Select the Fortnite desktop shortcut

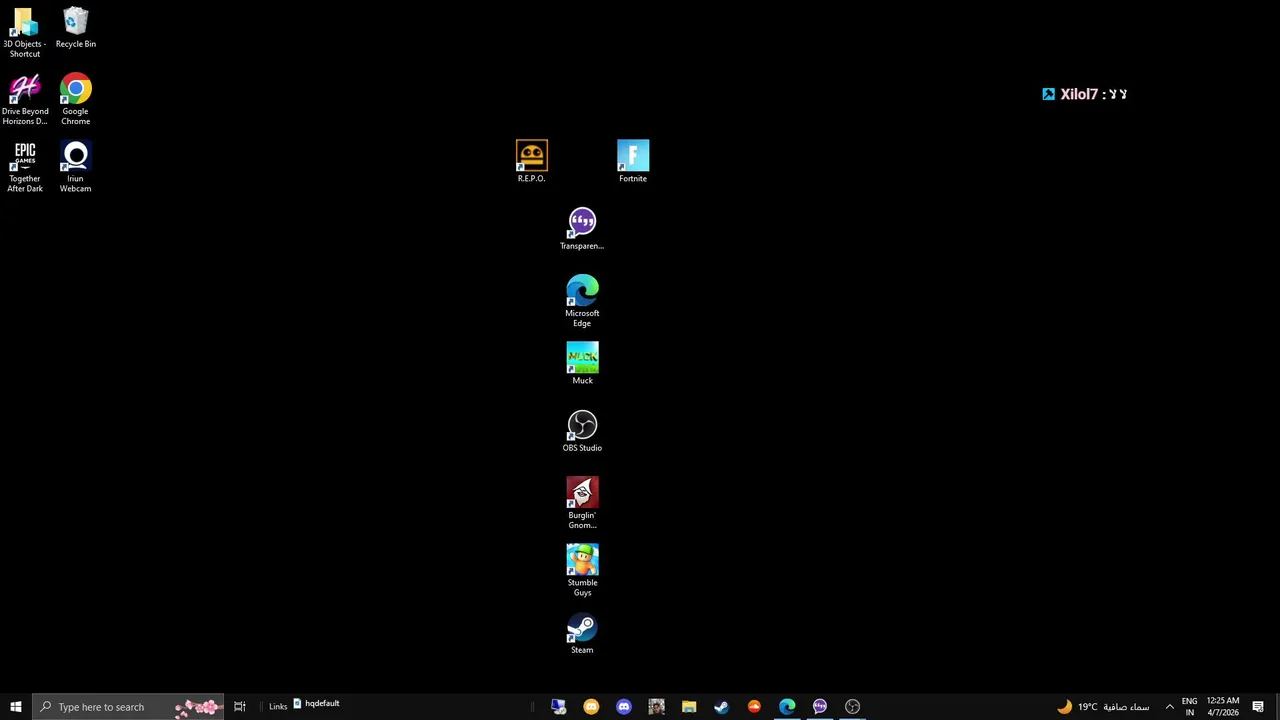click(x=633, y=161)
